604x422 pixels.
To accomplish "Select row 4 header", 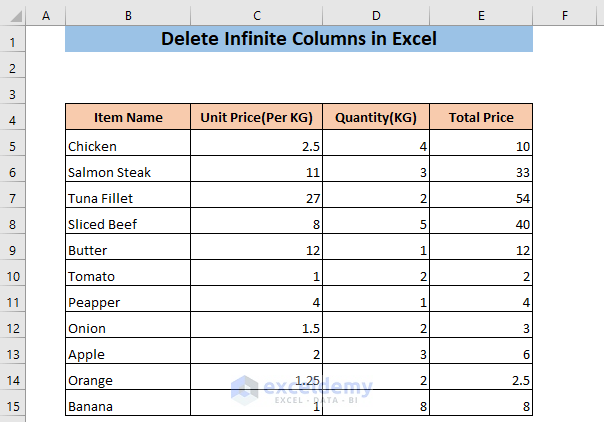I will pyautogui.click(x=13, y=118).
